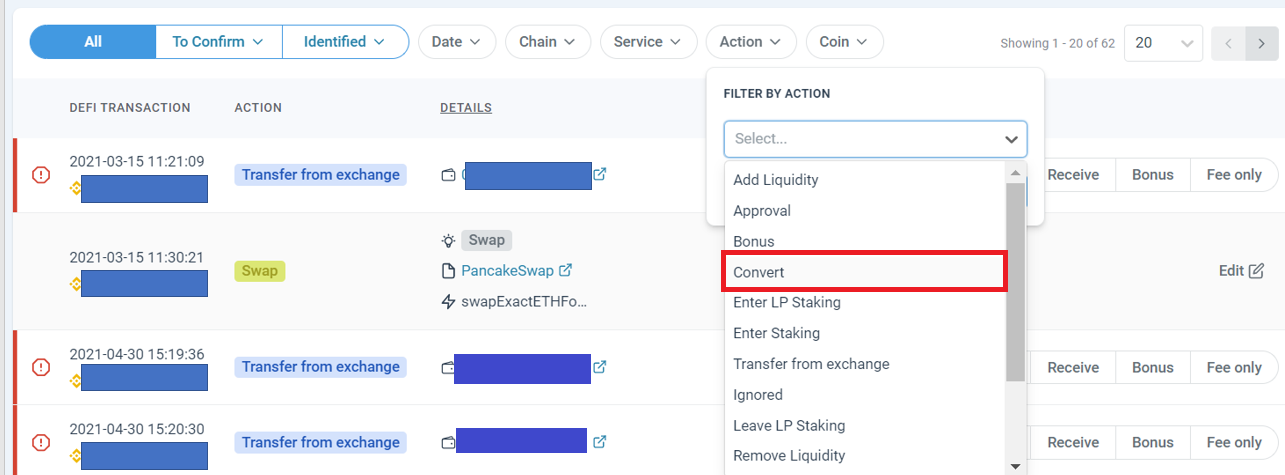
Task: Open the external link icon in the first transaction details
Action: pyautogui.click(x=600, y=174)
